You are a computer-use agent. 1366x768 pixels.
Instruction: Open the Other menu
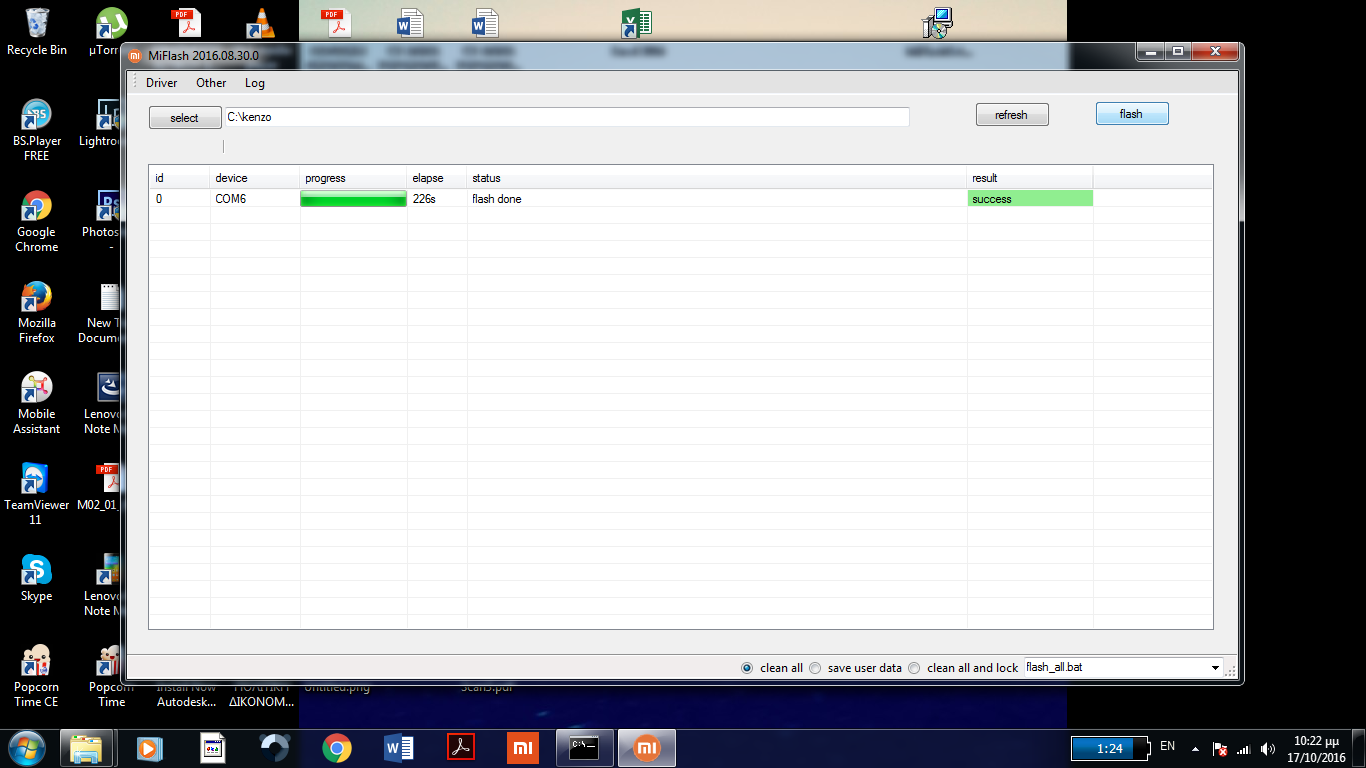point(211,83)
